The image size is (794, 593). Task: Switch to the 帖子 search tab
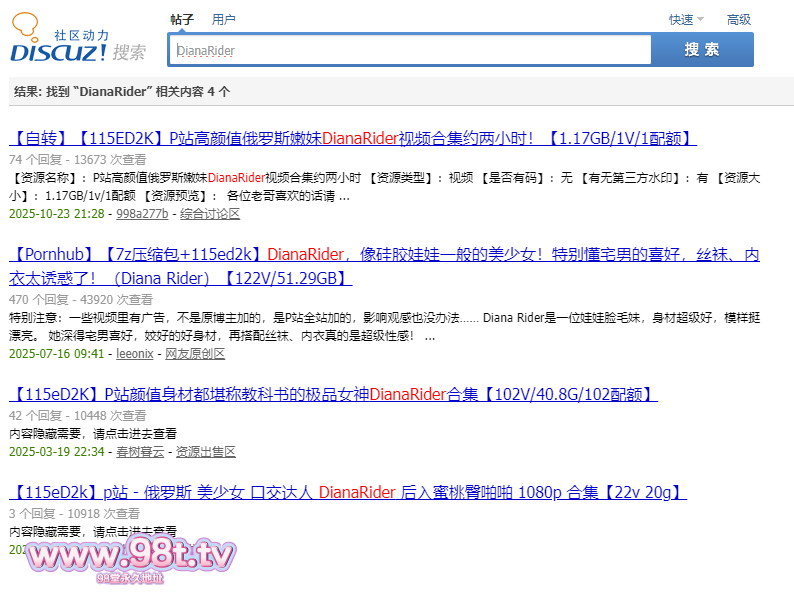(x=182, y=19)
